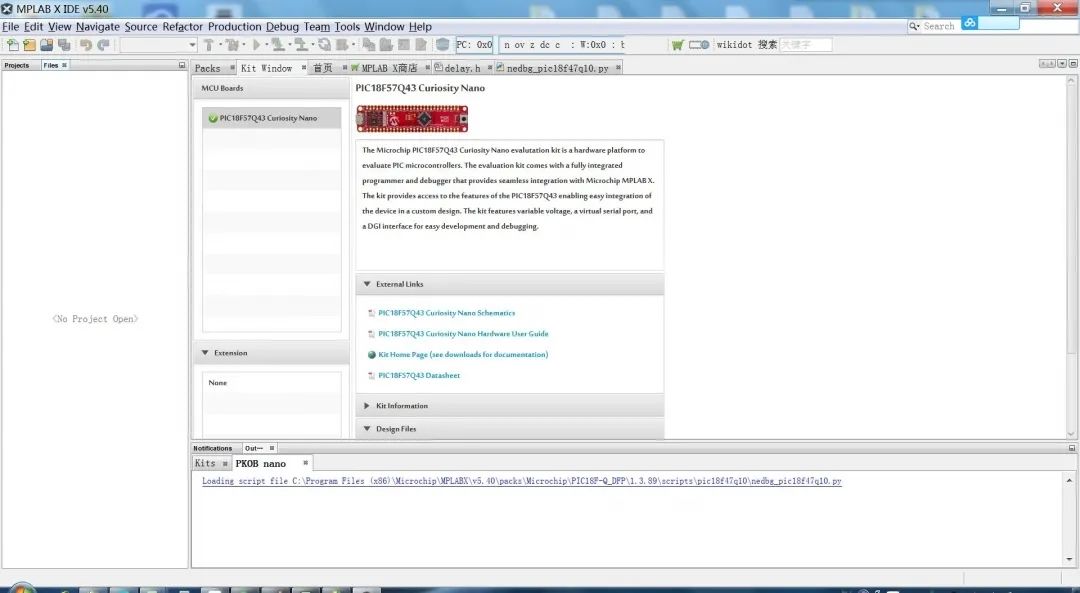The width and height of the screenshot is (1080, 593).
Task: Click the Build Project hammer icon
Action: pyautogui.click(x=208, y=45)
